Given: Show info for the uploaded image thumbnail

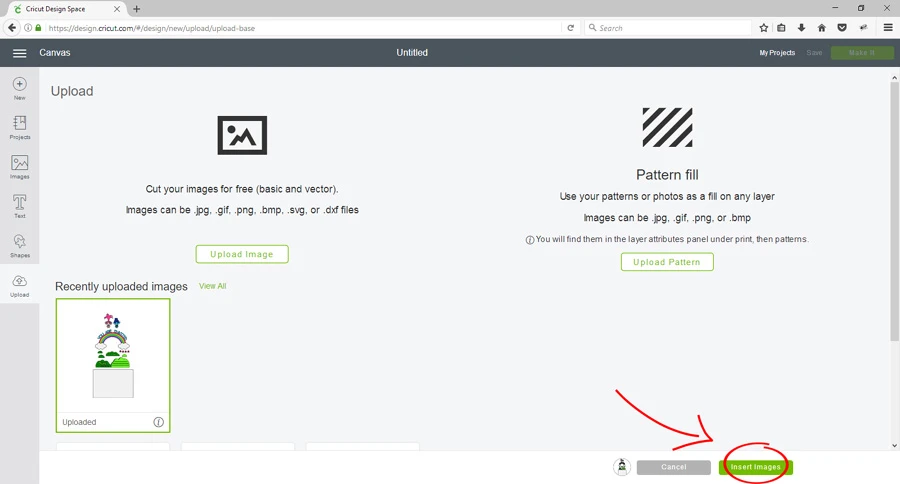Looking at the screenshot, I should coord(158,422).
